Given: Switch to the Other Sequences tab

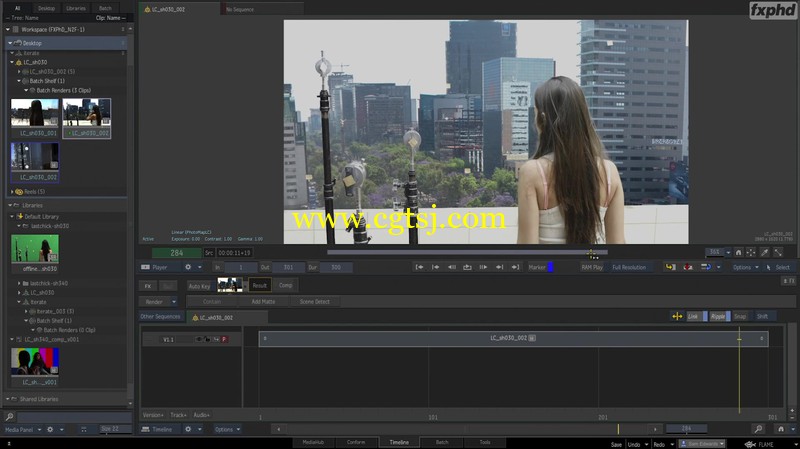Looking at the screenshot, I should pyautogui.click(x=160, y=317).
